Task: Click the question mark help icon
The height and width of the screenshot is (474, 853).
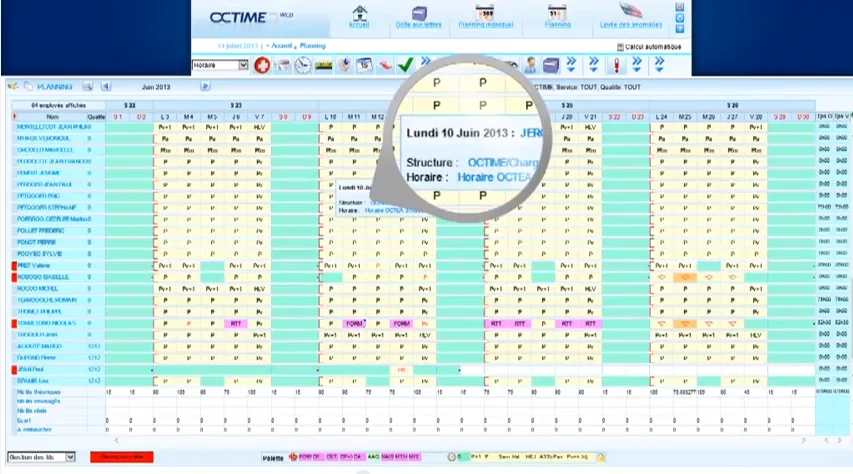Action: pyautogui.click(x=679, y=29)
